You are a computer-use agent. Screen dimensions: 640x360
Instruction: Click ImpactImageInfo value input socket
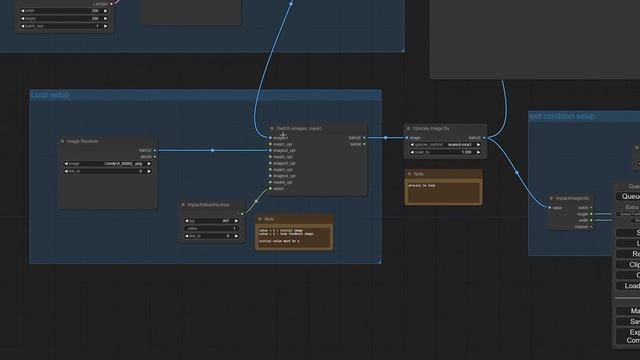[x=549, y=208]
